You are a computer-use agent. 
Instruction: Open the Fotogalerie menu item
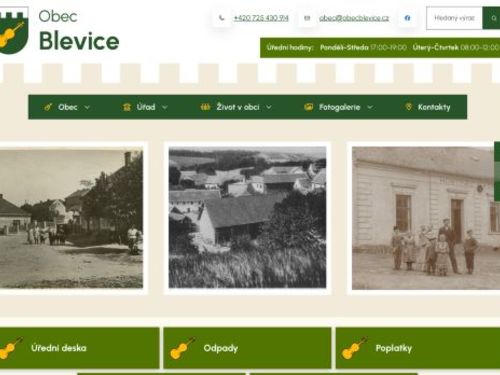(x=340, y=107)
